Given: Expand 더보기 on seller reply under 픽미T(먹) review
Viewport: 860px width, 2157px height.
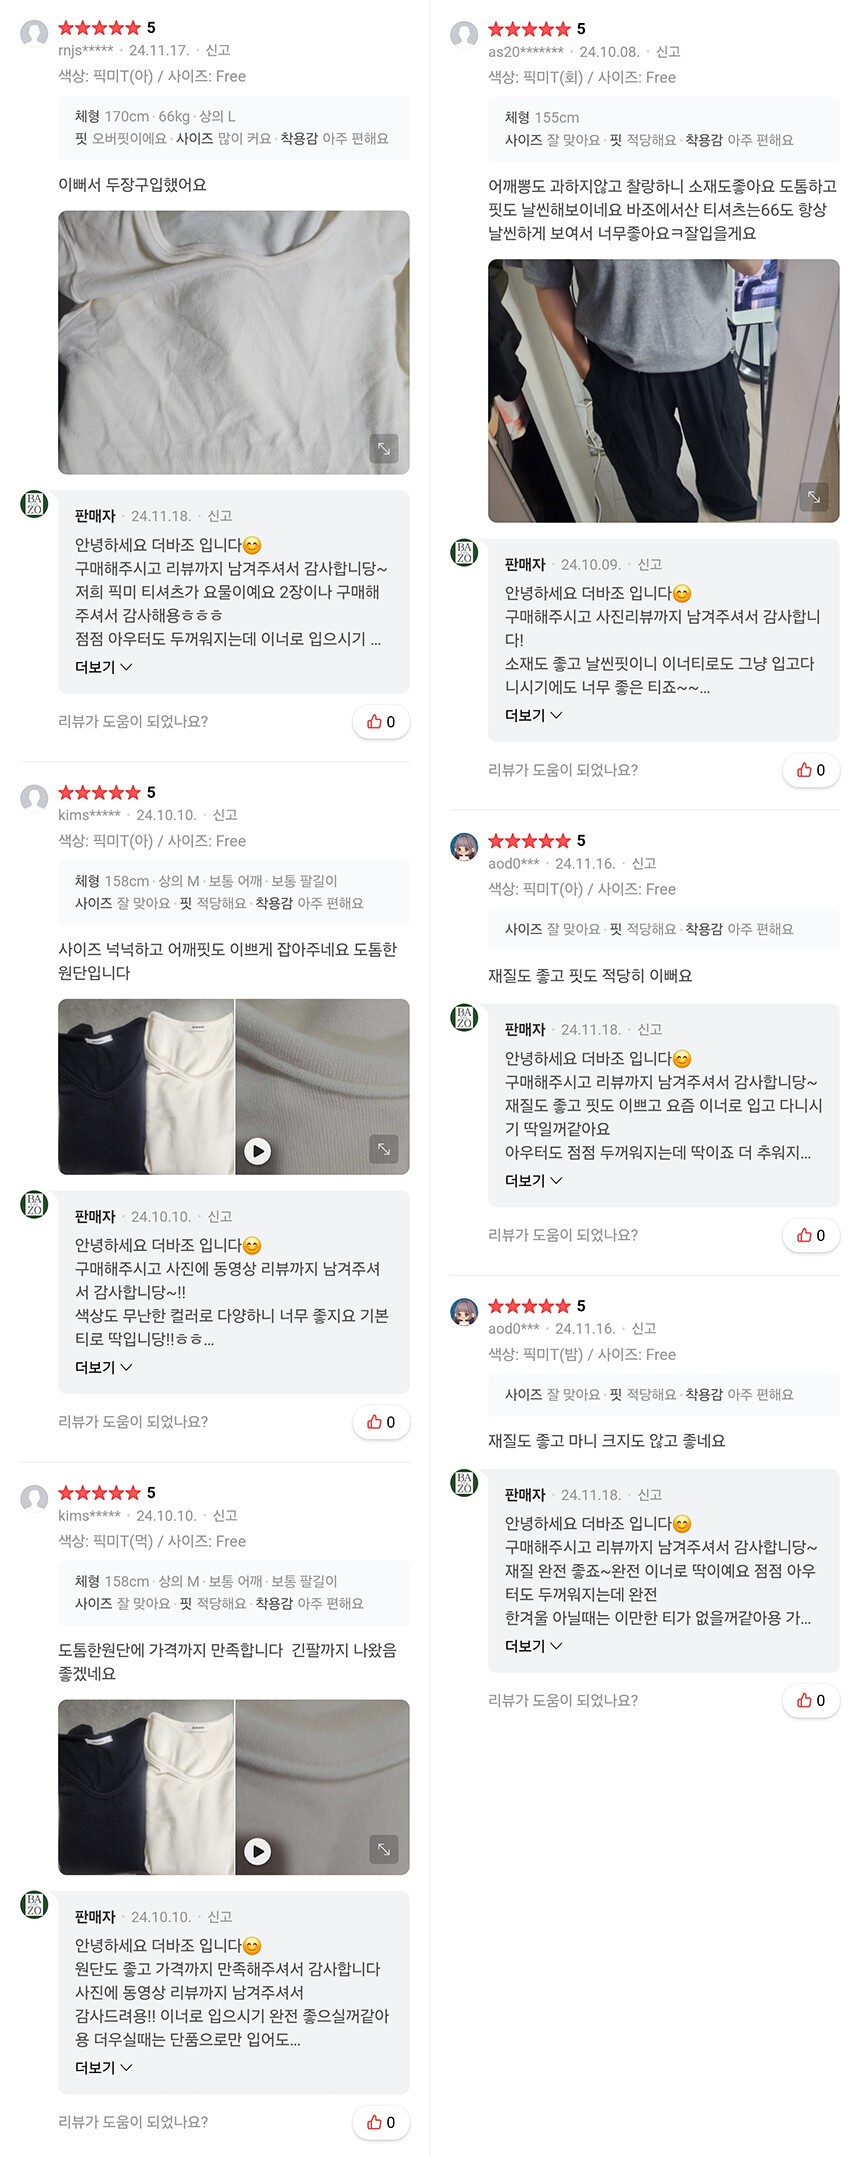Looking at the screenshot, I should pyautogui.click(x=104, y=2067).
